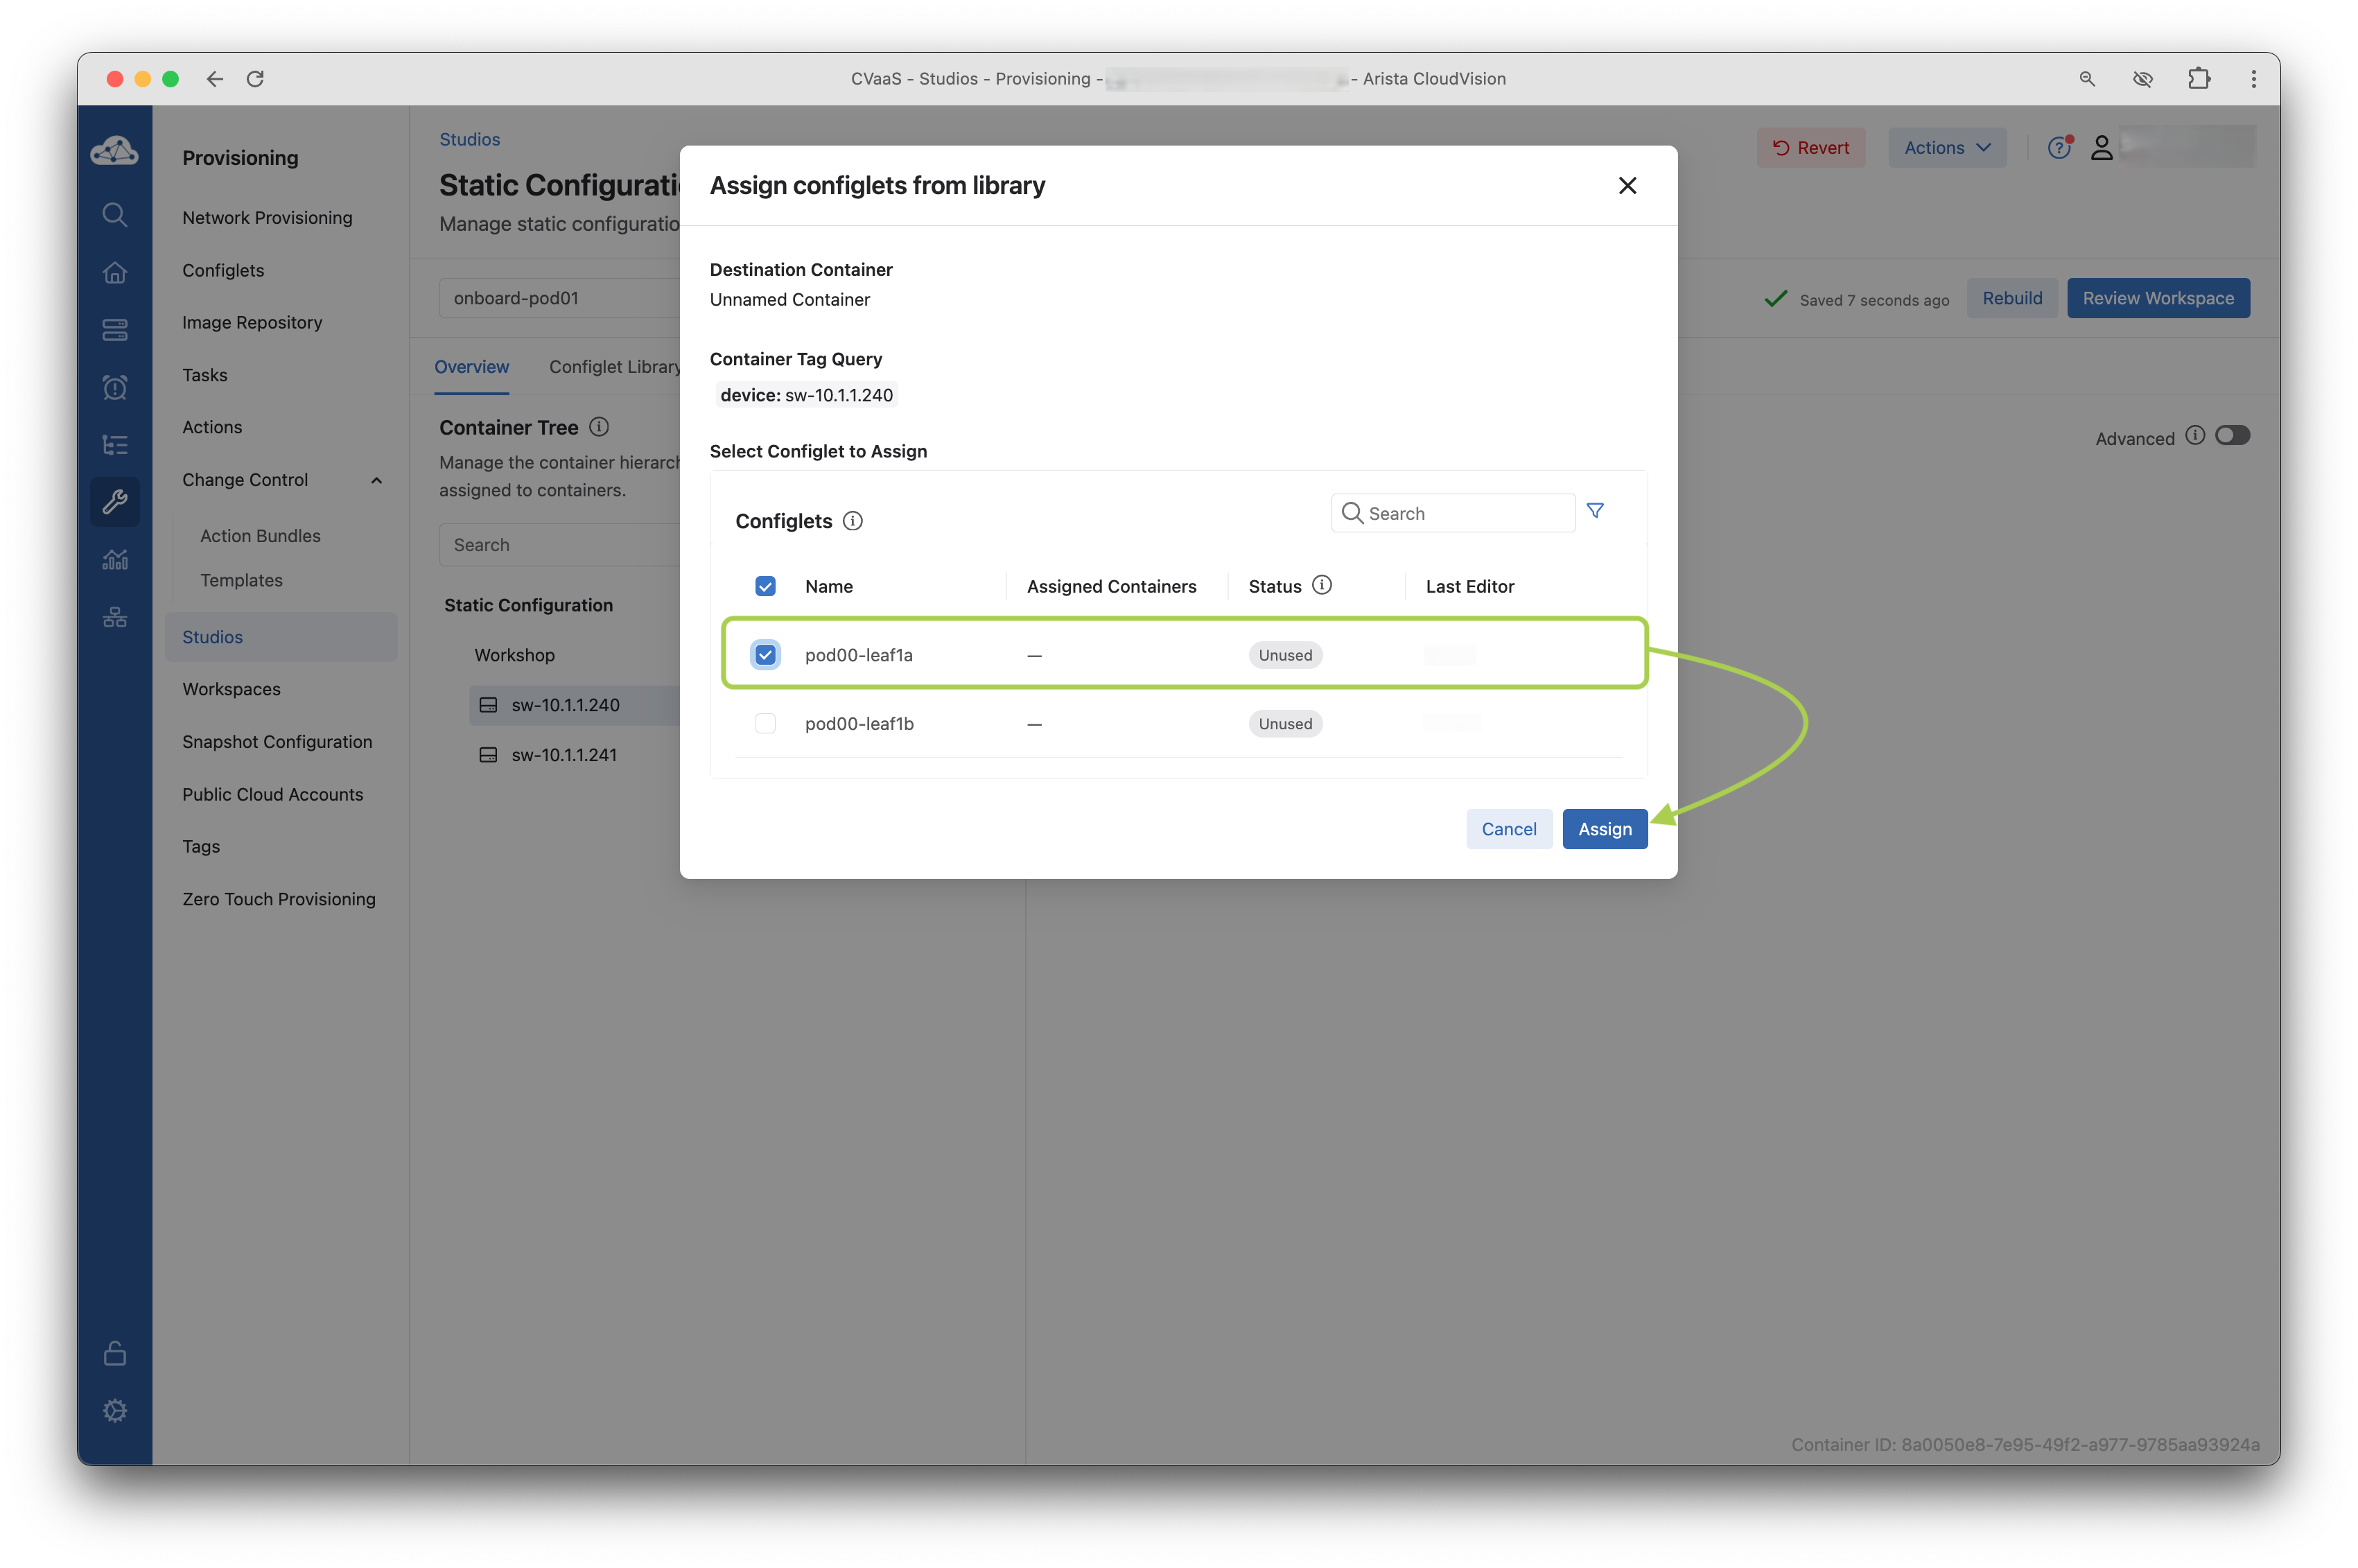The image size is (2358, 1568).
Task: Click the Assign button
Action: 1604,829
